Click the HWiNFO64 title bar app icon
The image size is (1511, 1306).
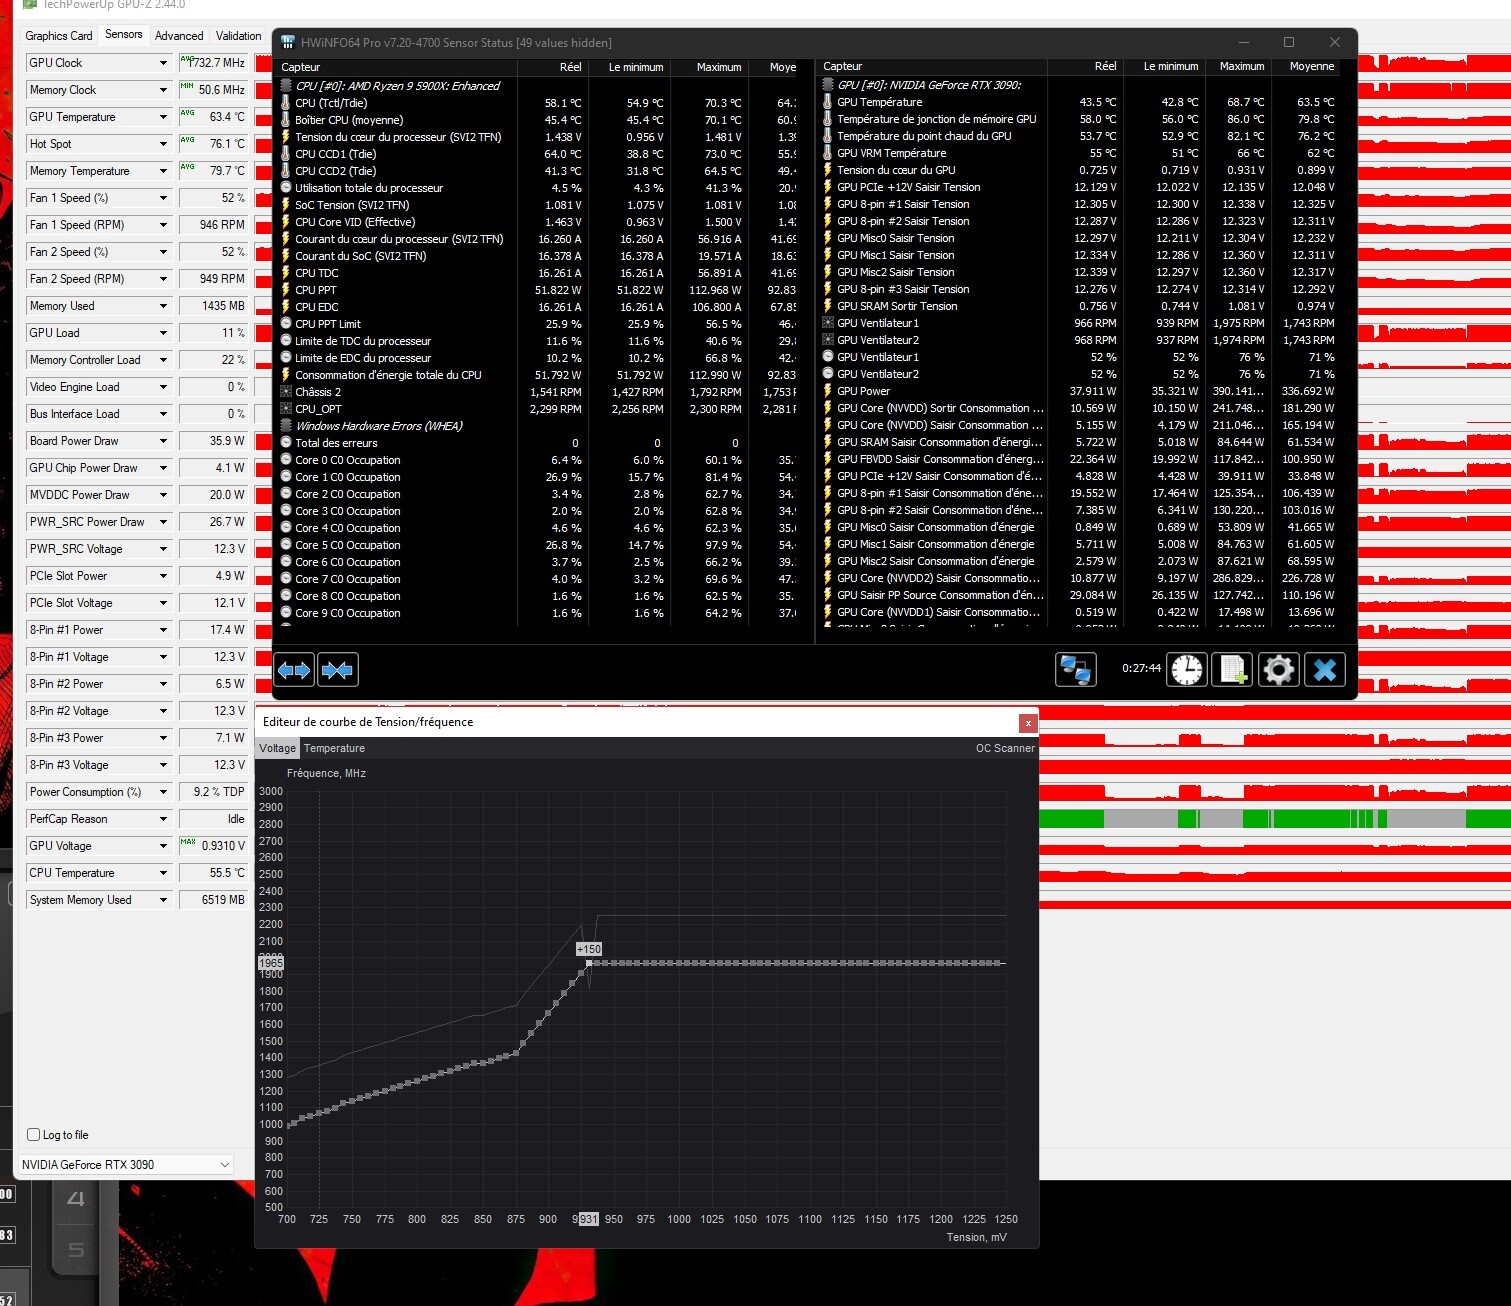coord(288,42)
